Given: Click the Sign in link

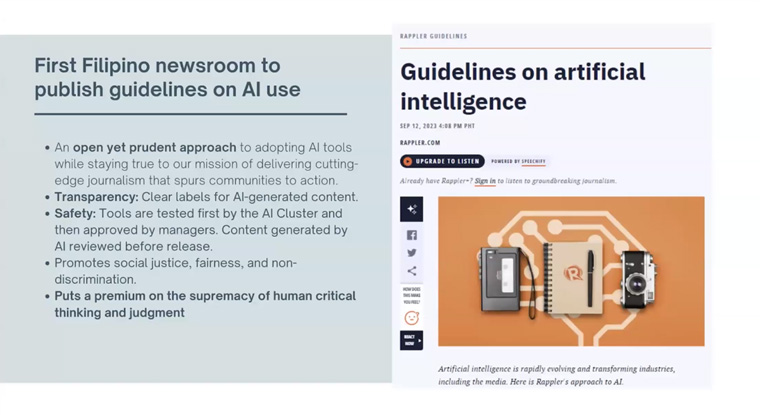Looking at the screenshot, I should coord(485,181).
